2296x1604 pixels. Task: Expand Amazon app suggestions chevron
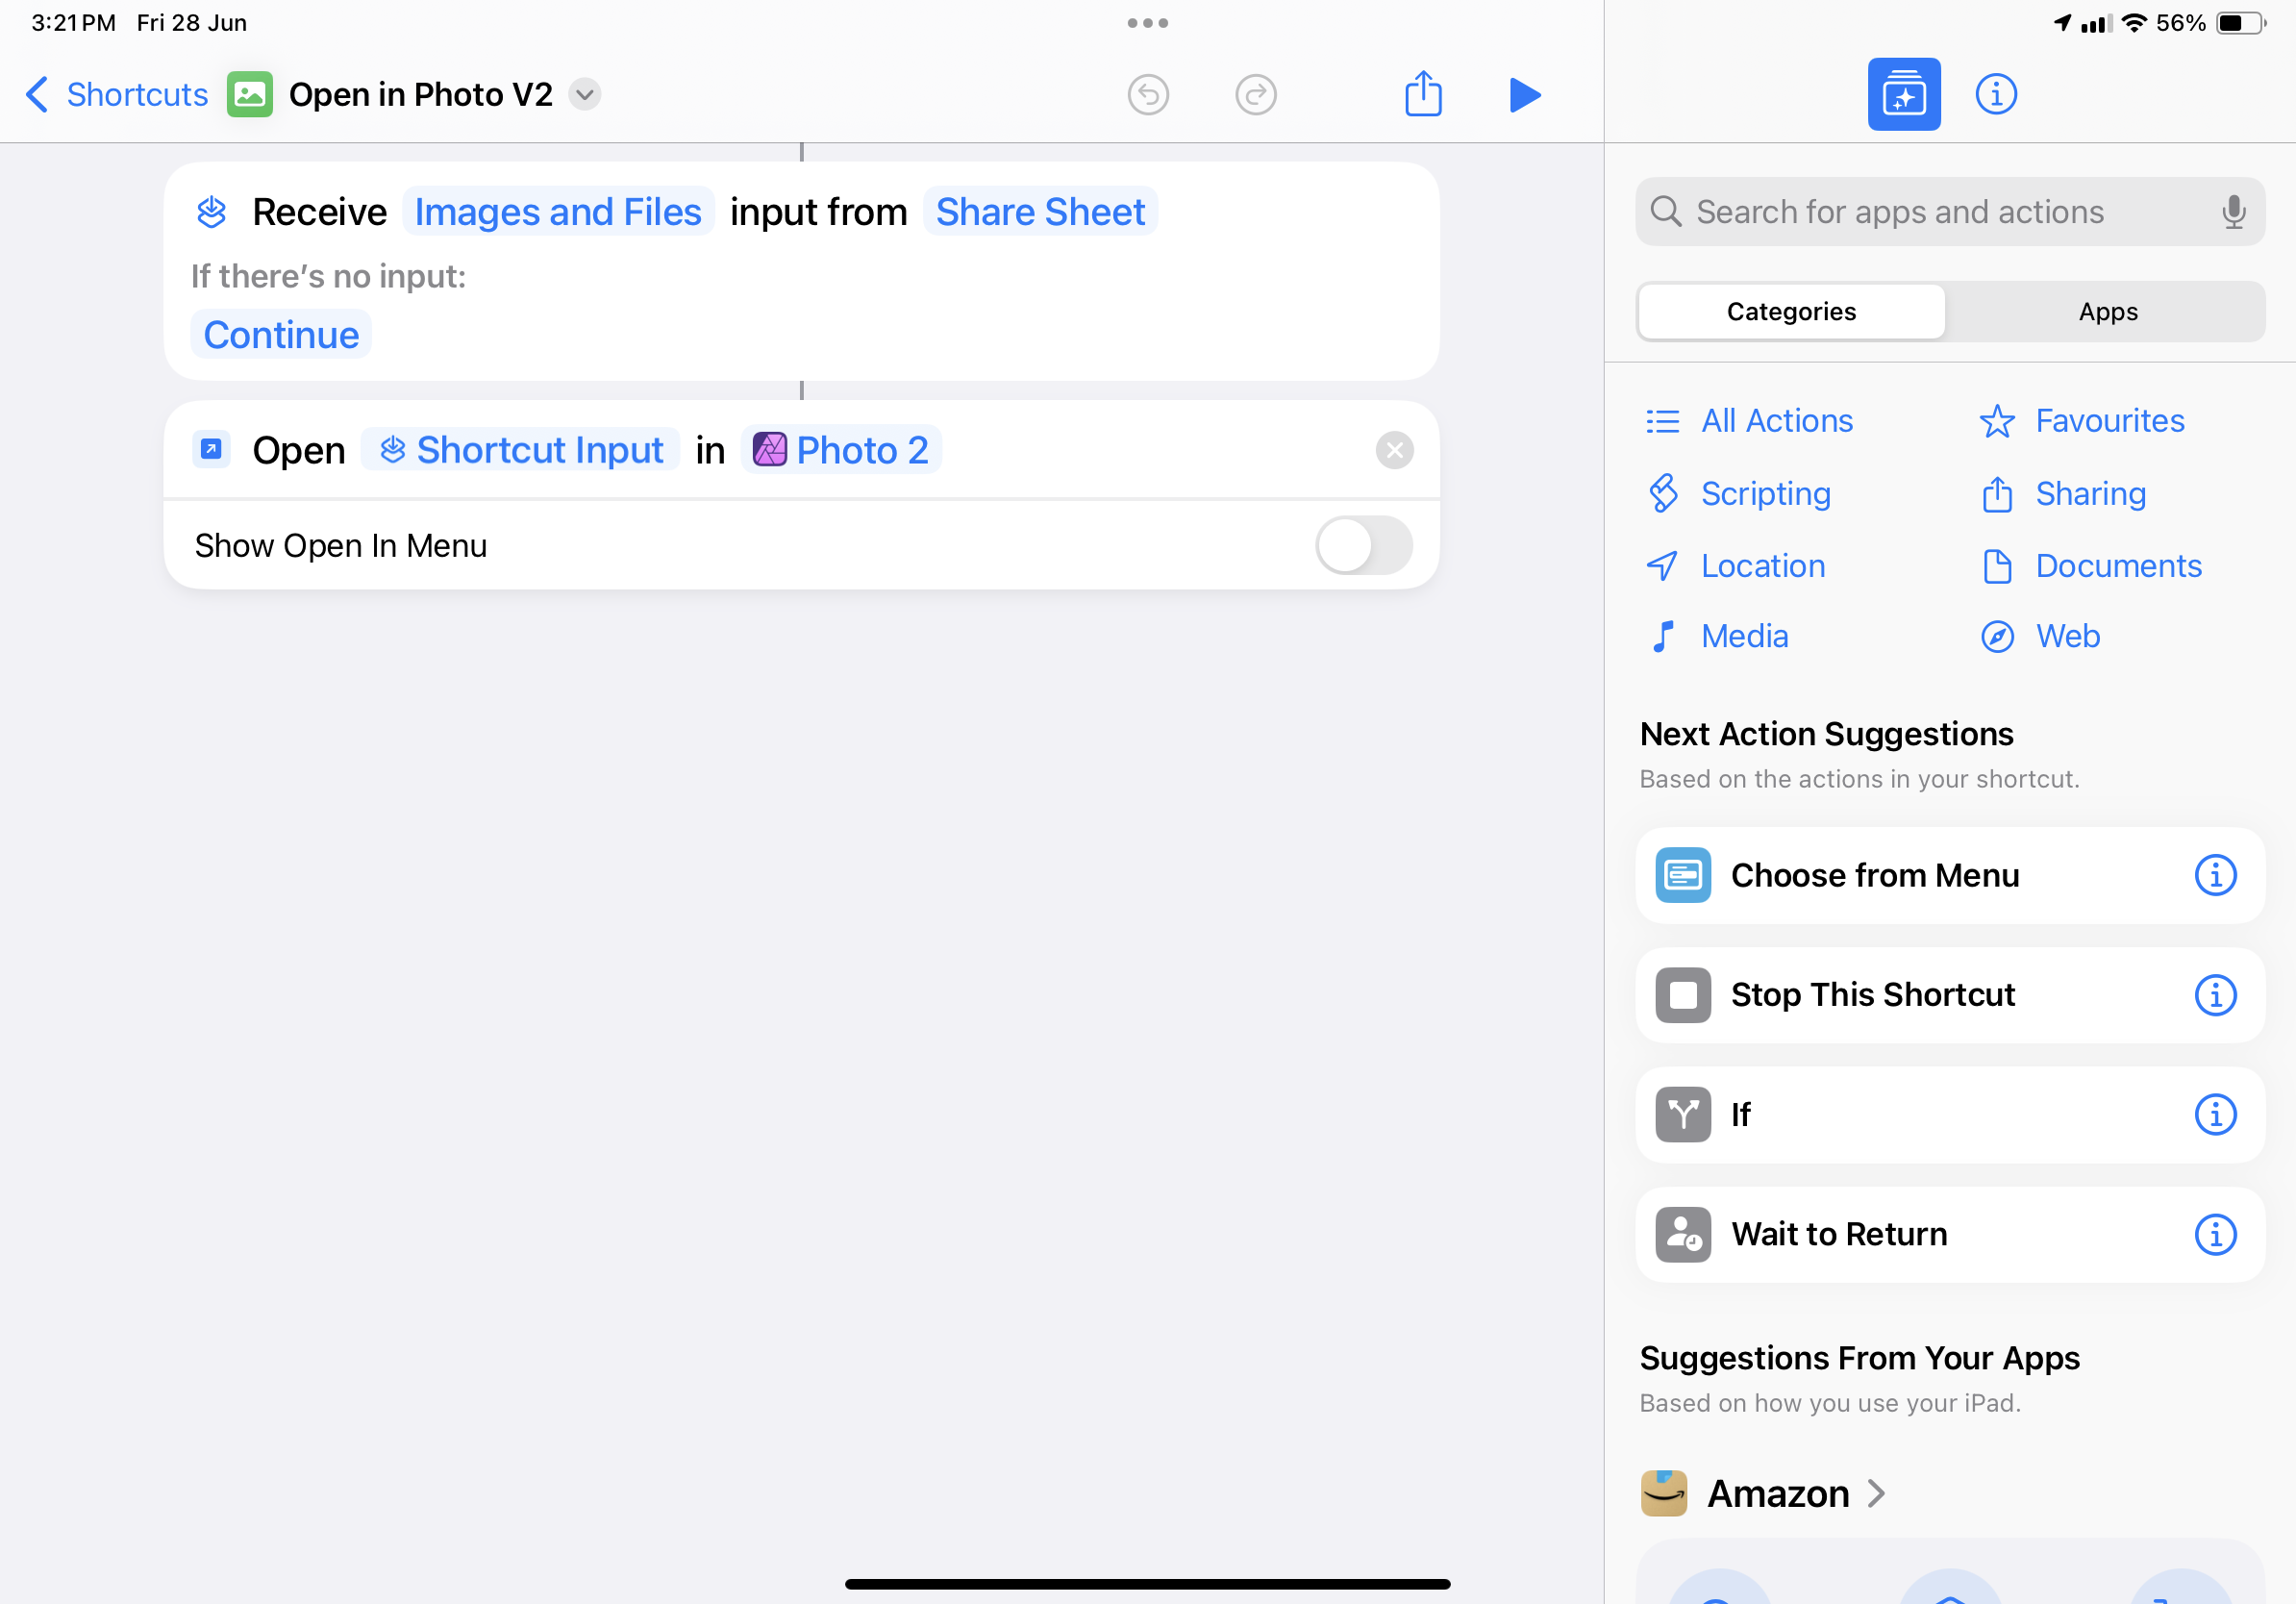click(1878, 1493)
